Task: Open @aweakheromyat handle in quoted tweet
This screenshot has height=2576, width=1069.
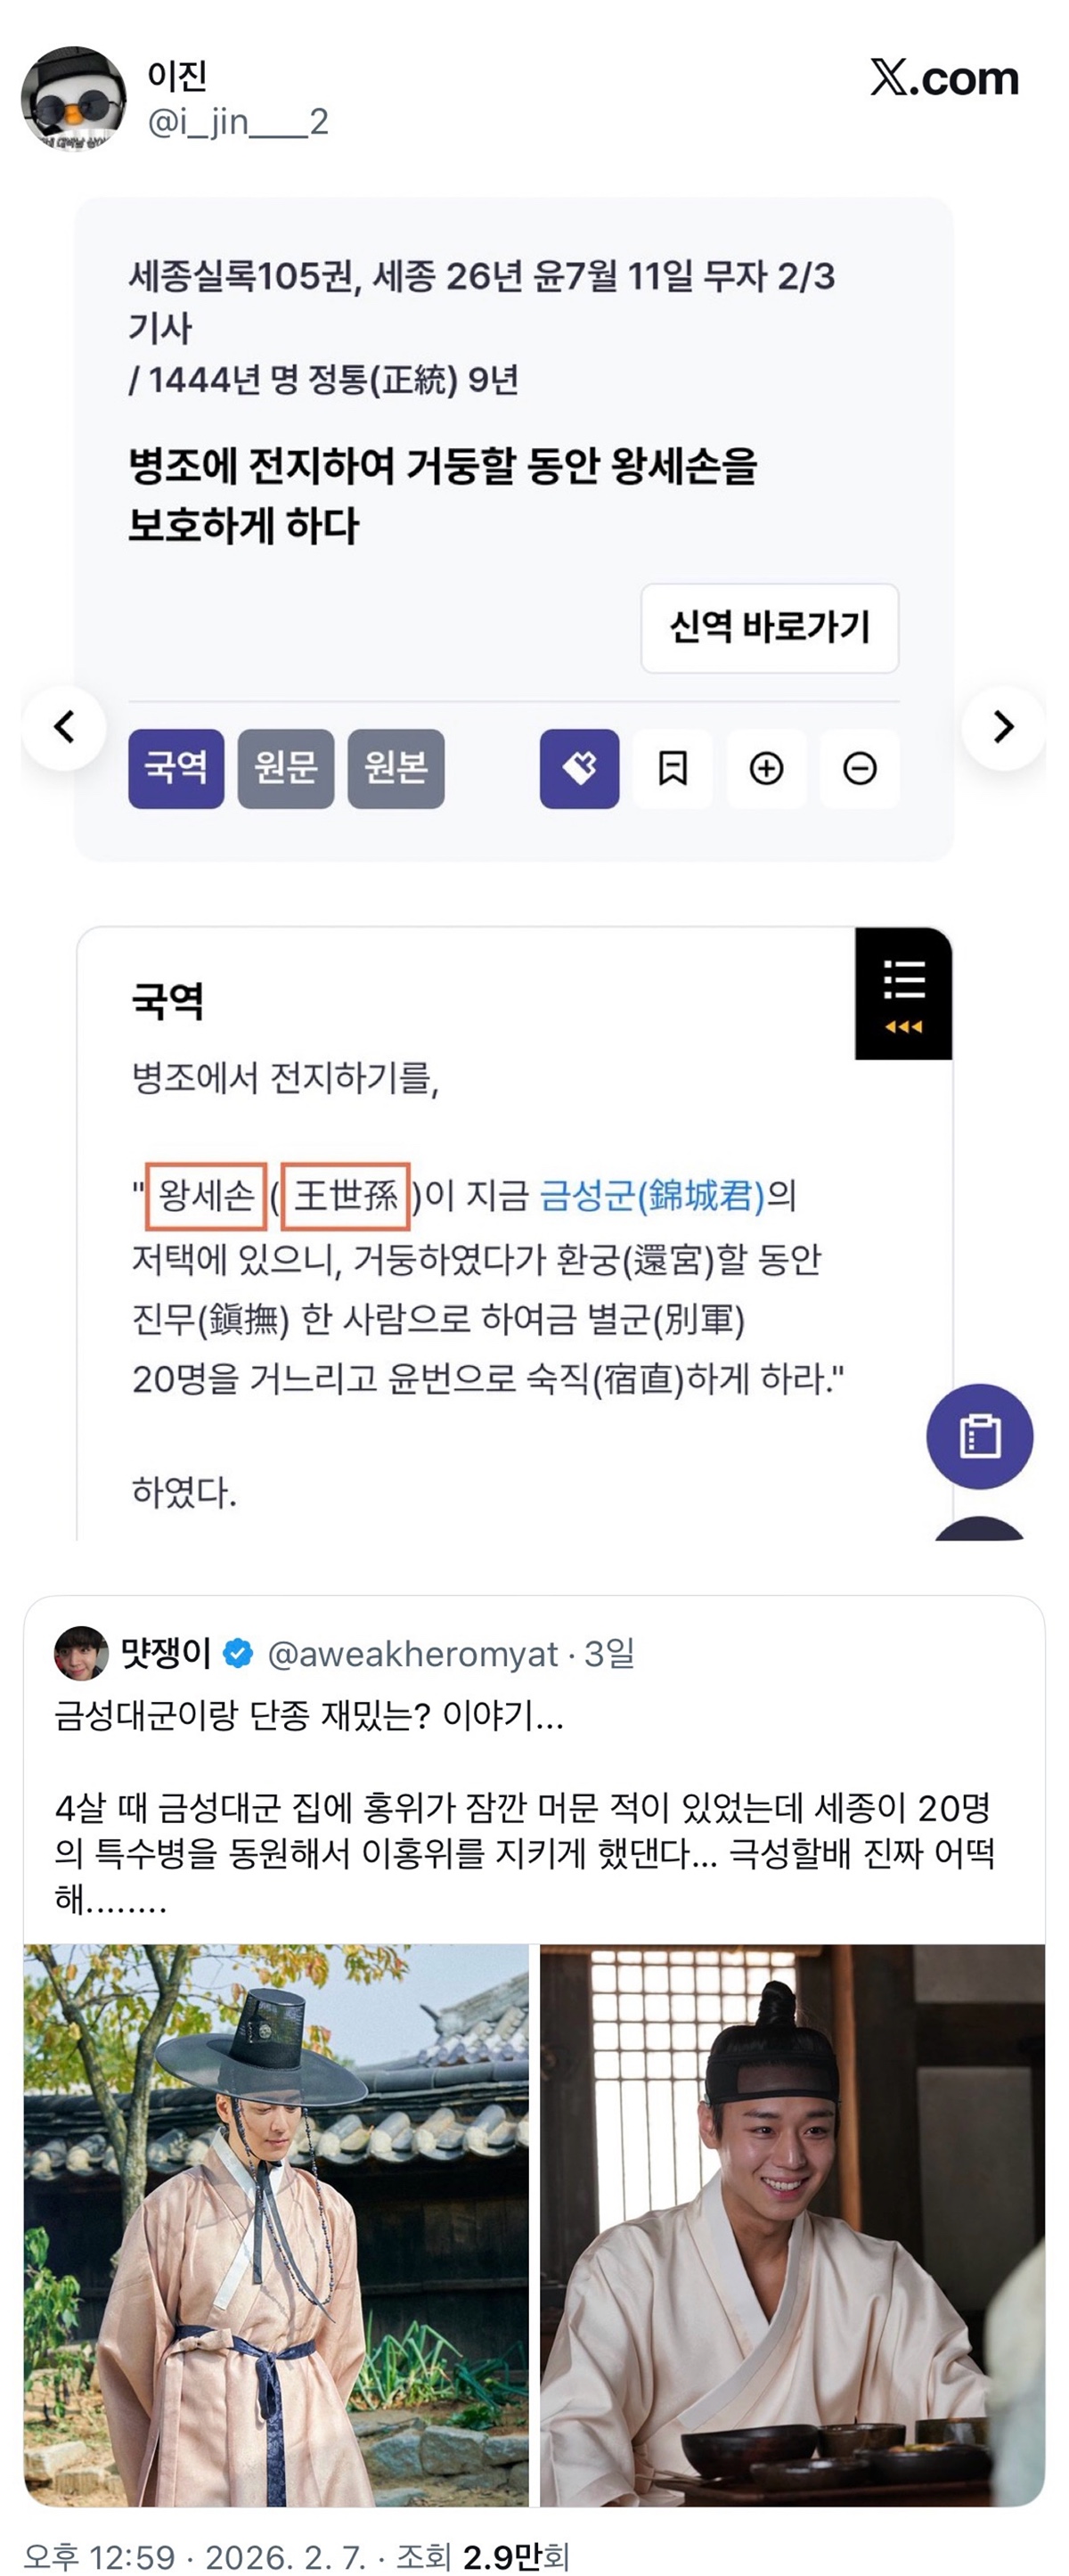Action: (412, 1654)
